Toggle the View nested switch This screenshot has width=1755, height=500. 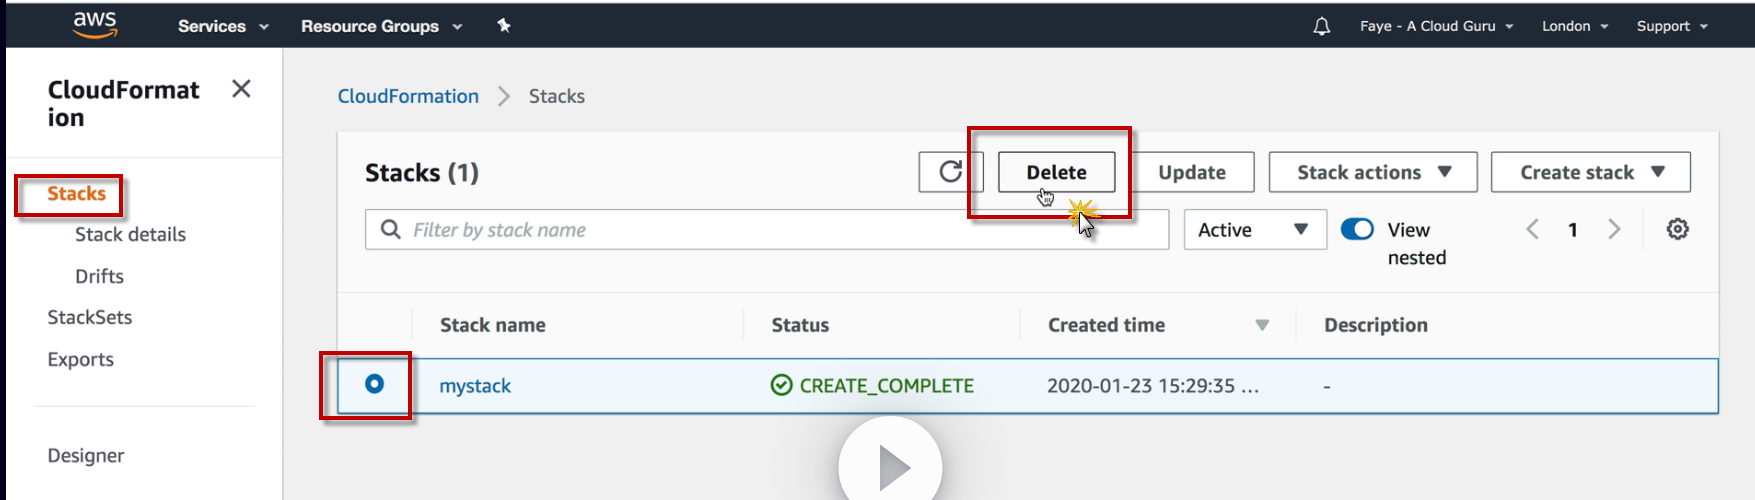pyautogui.click(x=1357, y=229)
